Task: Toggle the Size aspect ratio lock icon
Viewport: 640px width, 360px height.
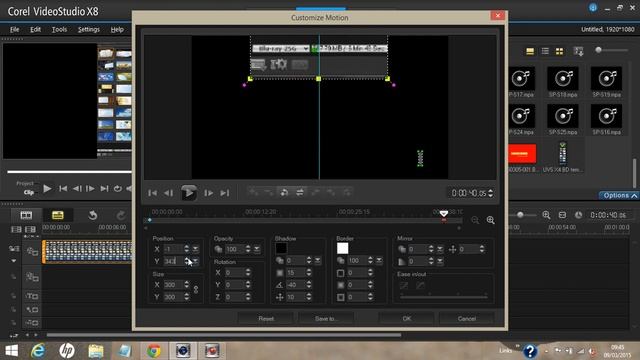Action: click(196, 290)
